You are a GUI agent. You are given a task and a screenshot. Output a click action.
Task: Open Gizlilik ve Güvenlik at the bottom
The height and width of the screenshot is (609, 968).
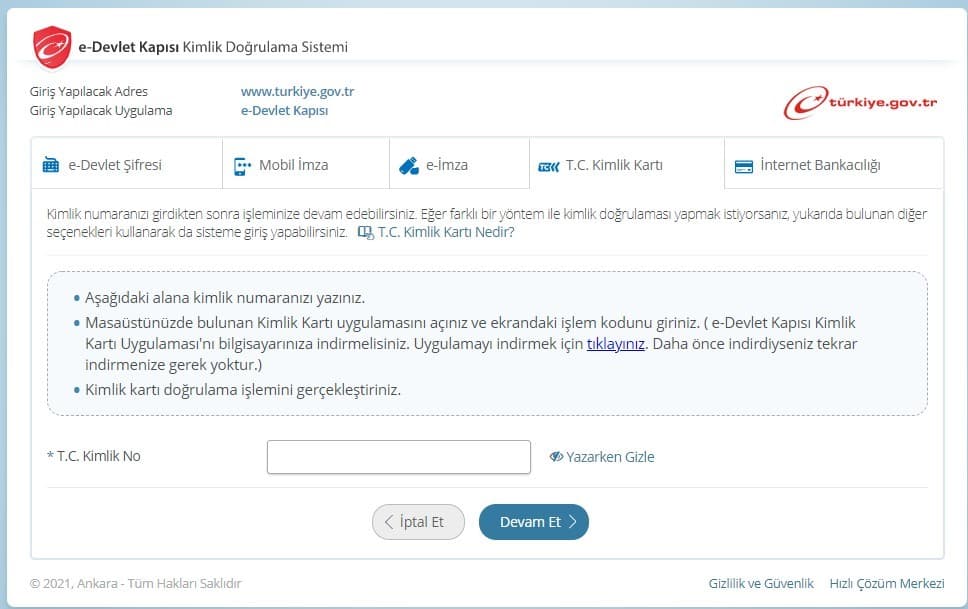point(761,582)
